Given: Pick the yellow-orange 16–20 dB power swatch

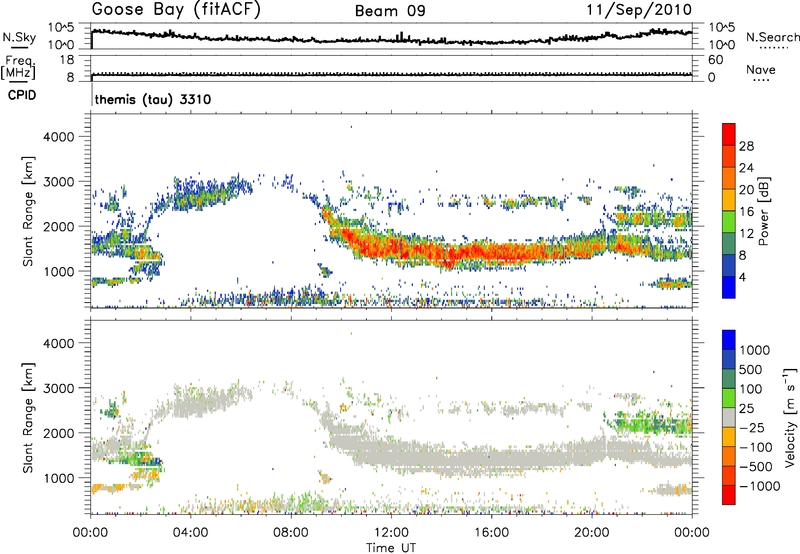Looking at the screenshot, I should click(729, 199).
